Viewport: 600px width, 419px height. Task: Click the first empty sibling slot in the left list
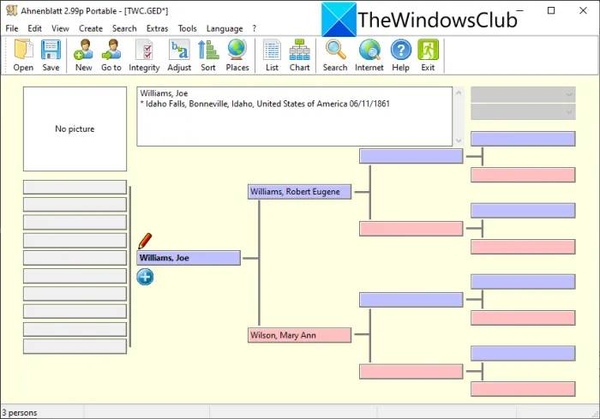[x=75, y=187]
